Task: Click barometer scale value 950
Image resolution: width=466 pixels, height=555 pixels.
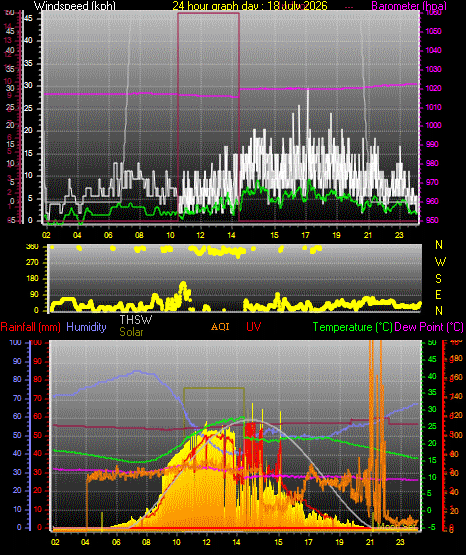Action: 432,220
